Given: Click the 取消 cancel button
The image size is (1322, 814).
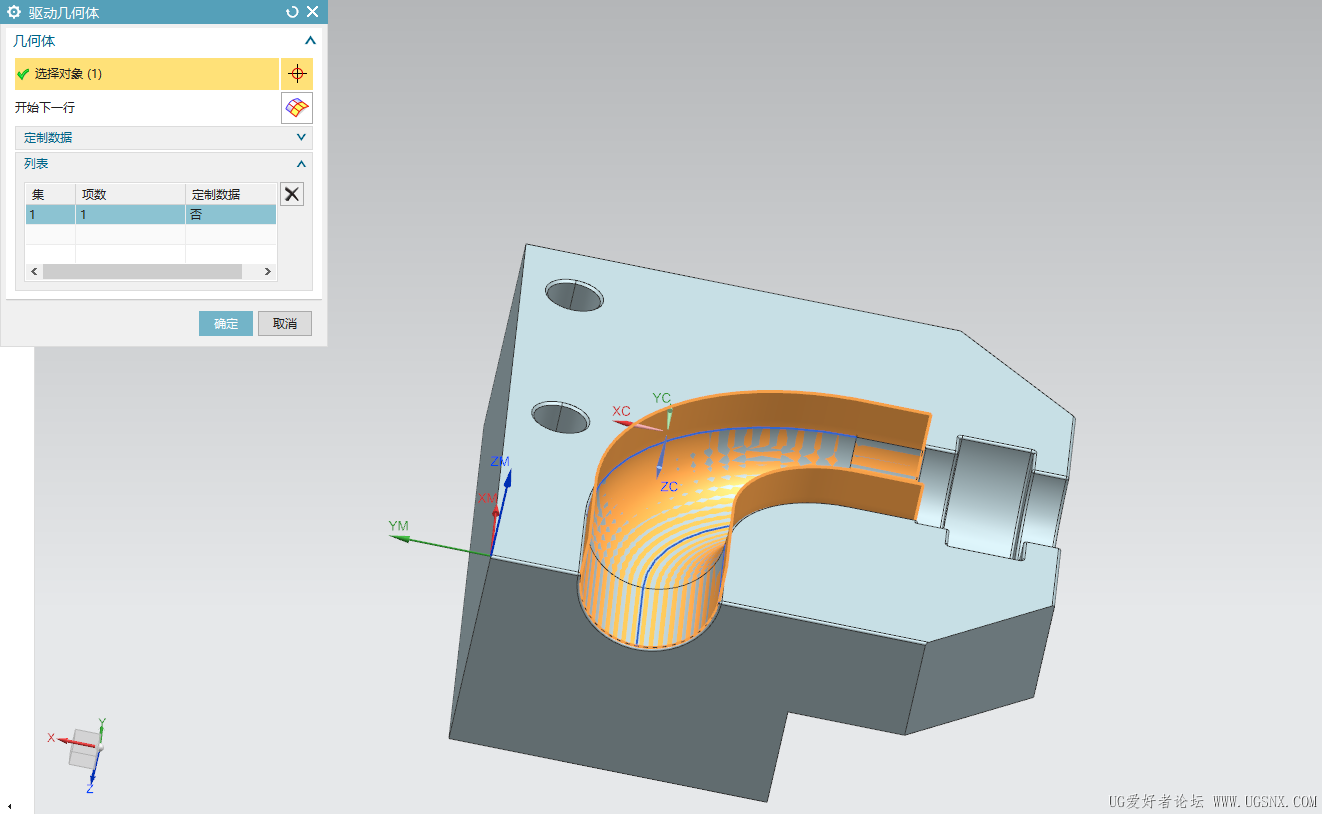Looking at the screenshot, I should tap(285, 323).
